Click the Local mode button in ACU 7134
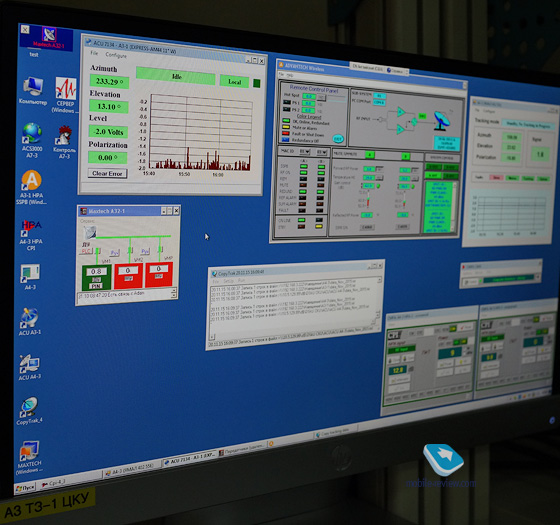Screen dimensions: 560x525 point(234,82)
